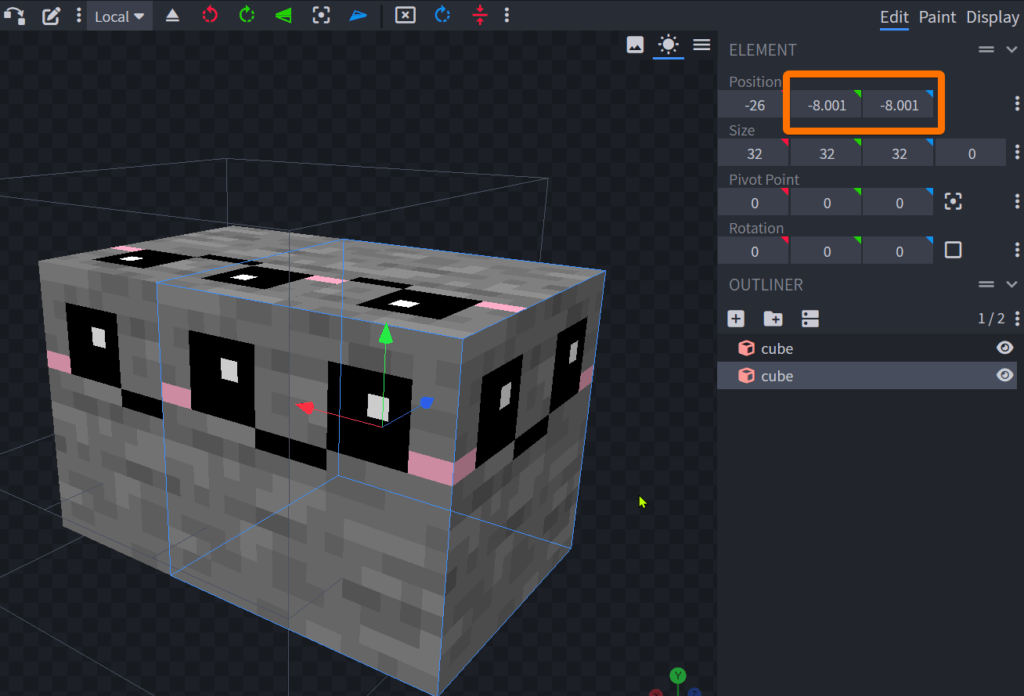Click the Add Cube icon in Outliner
Screen dimensions: 1024x696
[x=736, y=318]
